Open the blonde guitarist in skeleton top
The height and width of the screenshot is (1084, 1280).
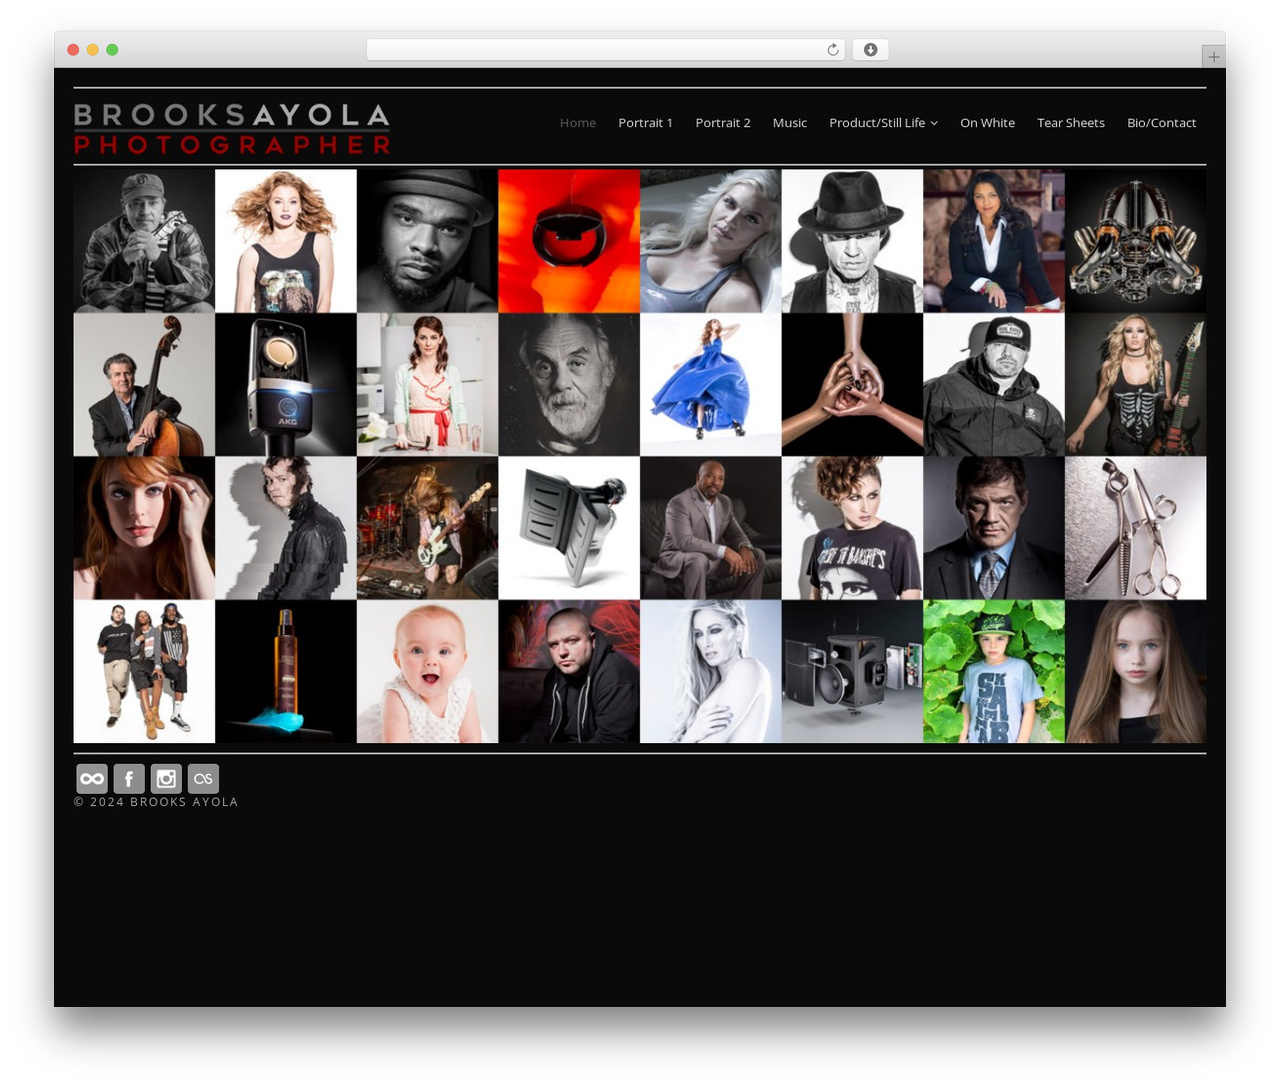pyautogui.click(x=1136, y=385)
